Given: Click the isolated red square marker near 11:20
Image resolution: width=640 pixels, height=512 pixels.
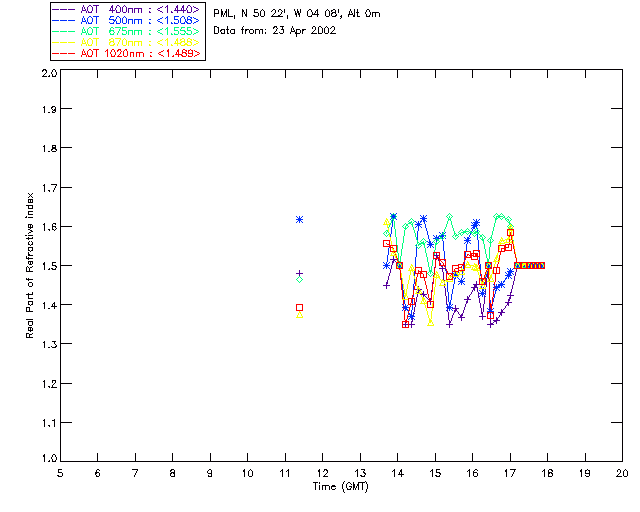Looking at the screenshot, I should click(300, 307).
